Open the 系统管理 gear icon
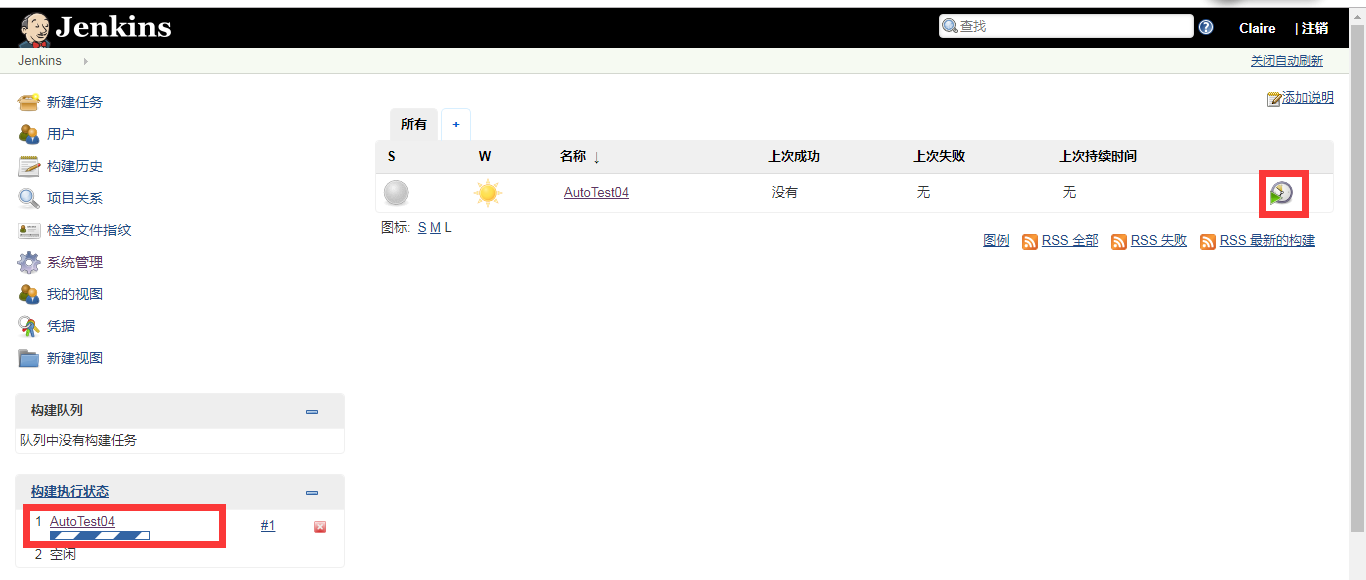This screenshot has width=1366, height=580. (29, 262)
